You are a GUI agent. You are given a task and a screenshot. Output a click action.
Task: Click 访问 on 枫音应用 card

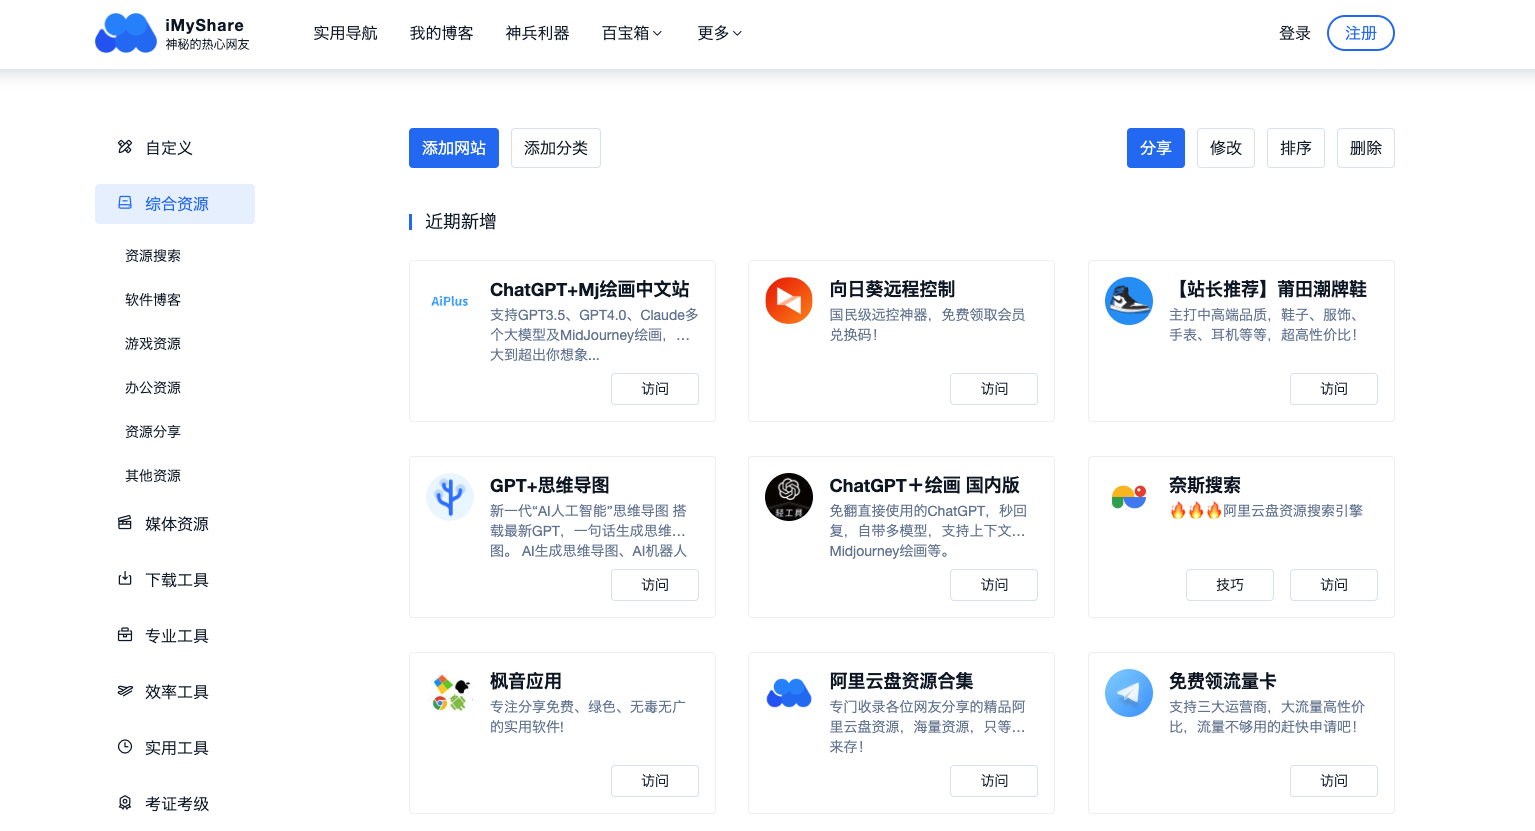pyautogui.click(x=655, y=781)
